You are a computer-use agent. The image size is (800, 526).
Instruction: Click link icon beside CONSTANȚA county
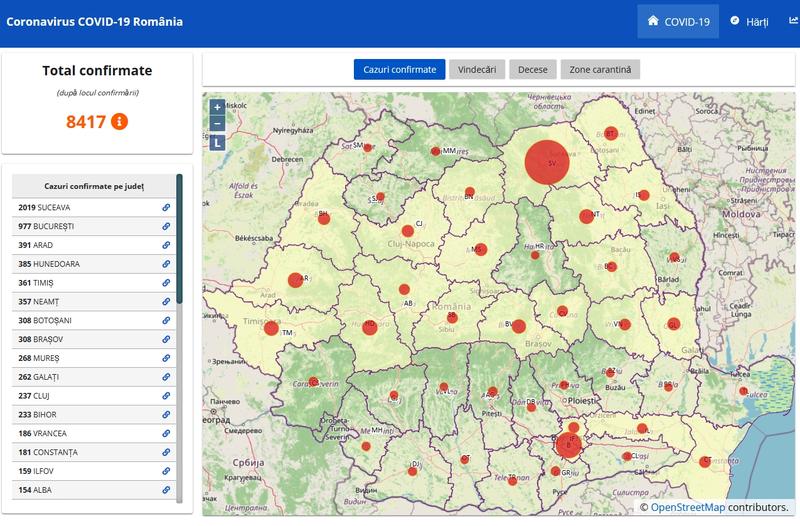(x=166, y=452)
